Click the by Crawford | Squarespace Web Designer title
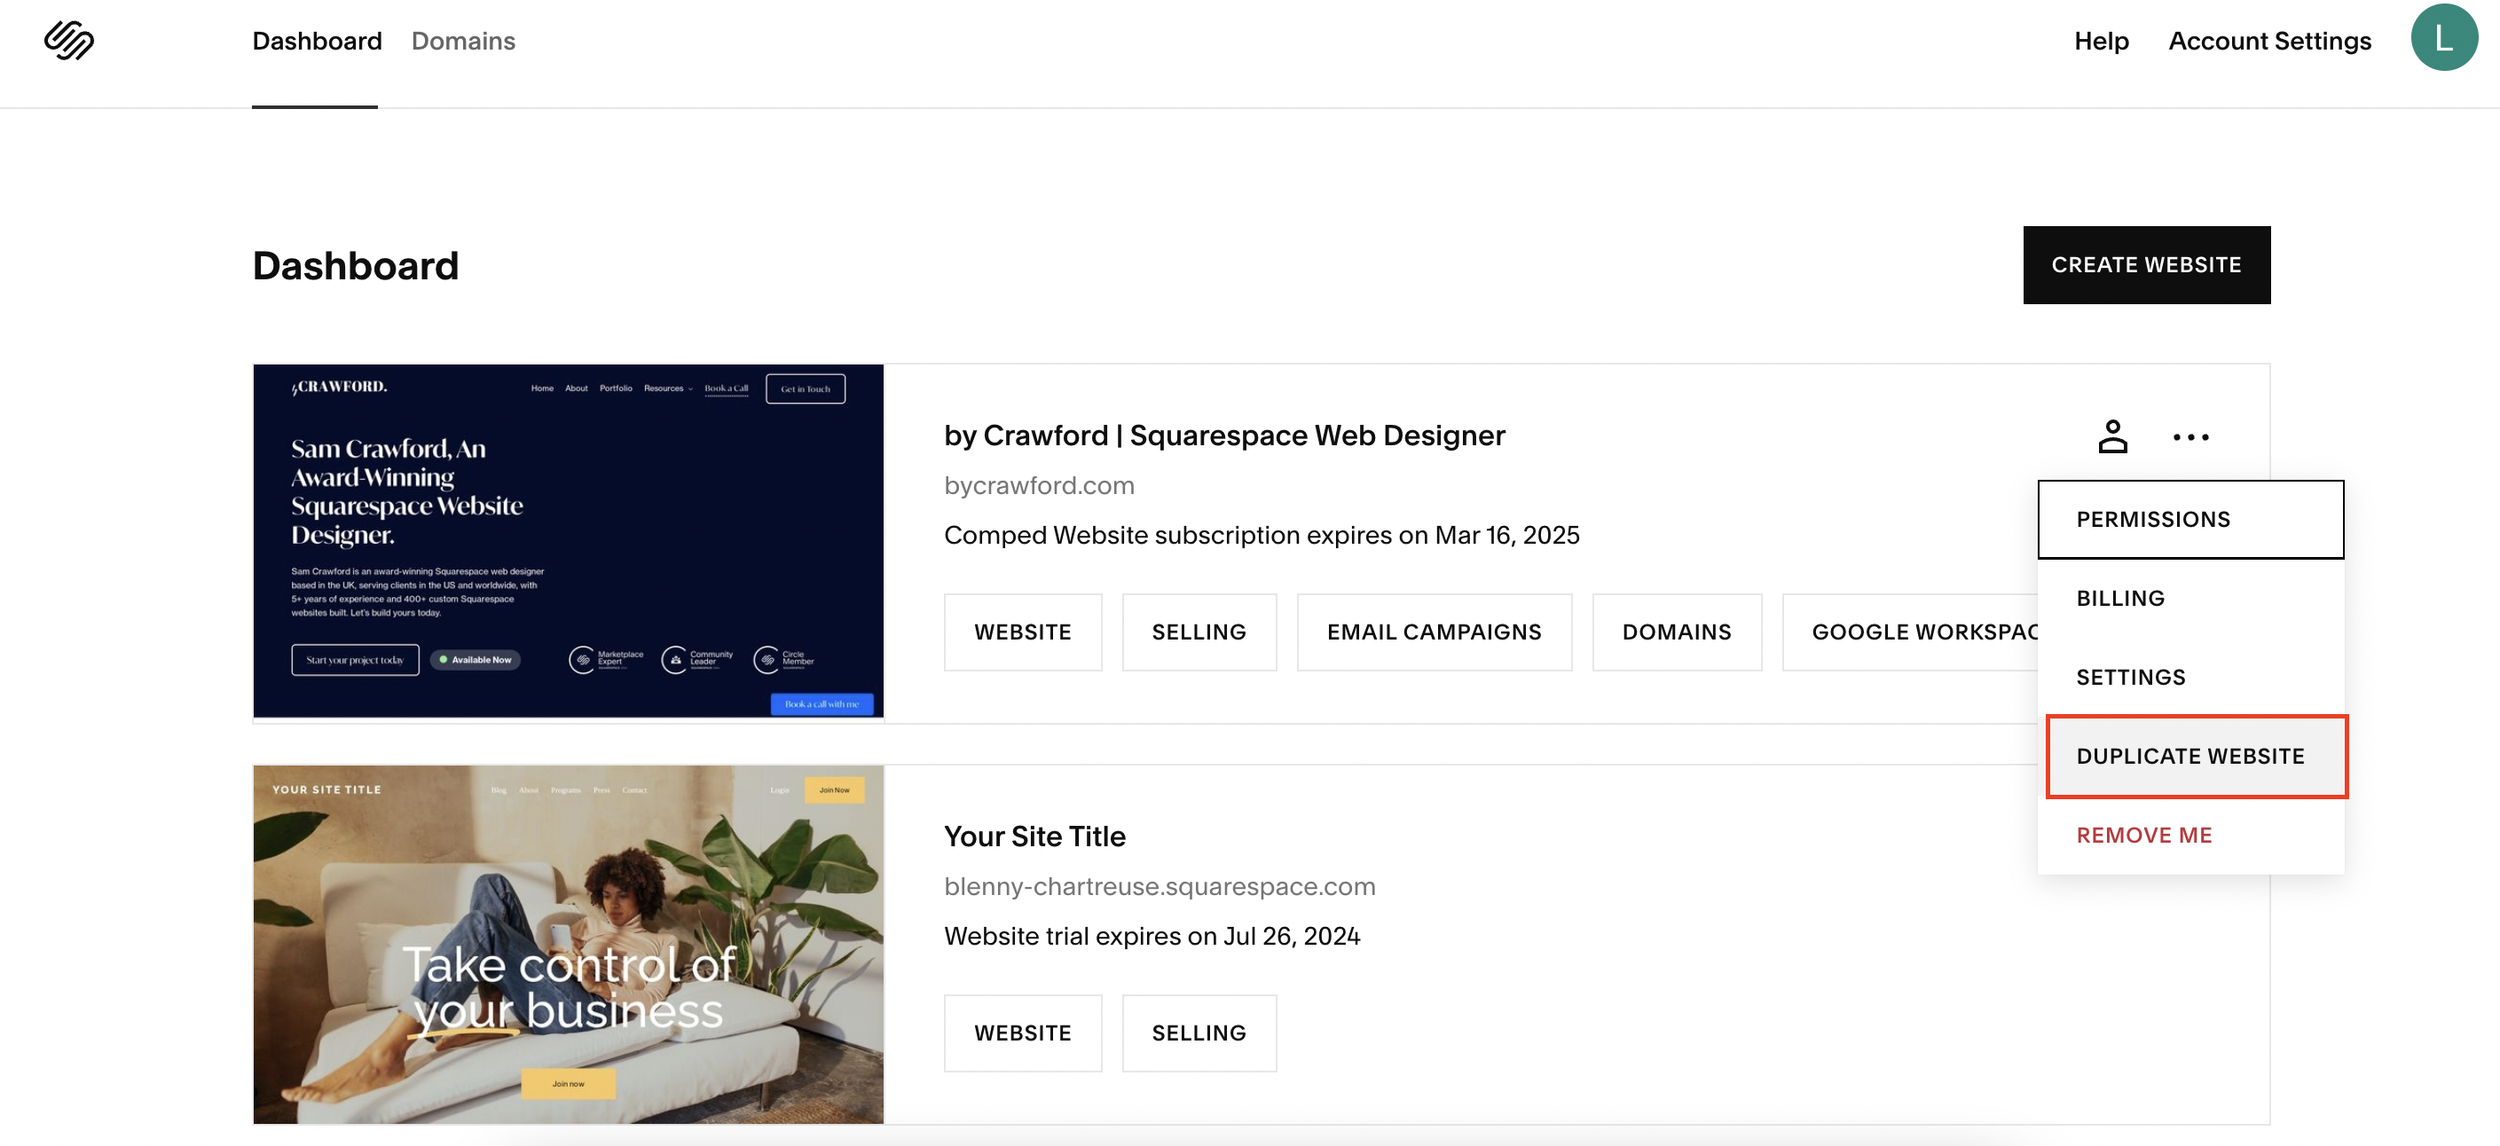Viewport: 2500px width, 1146px height. (1224, 436)
